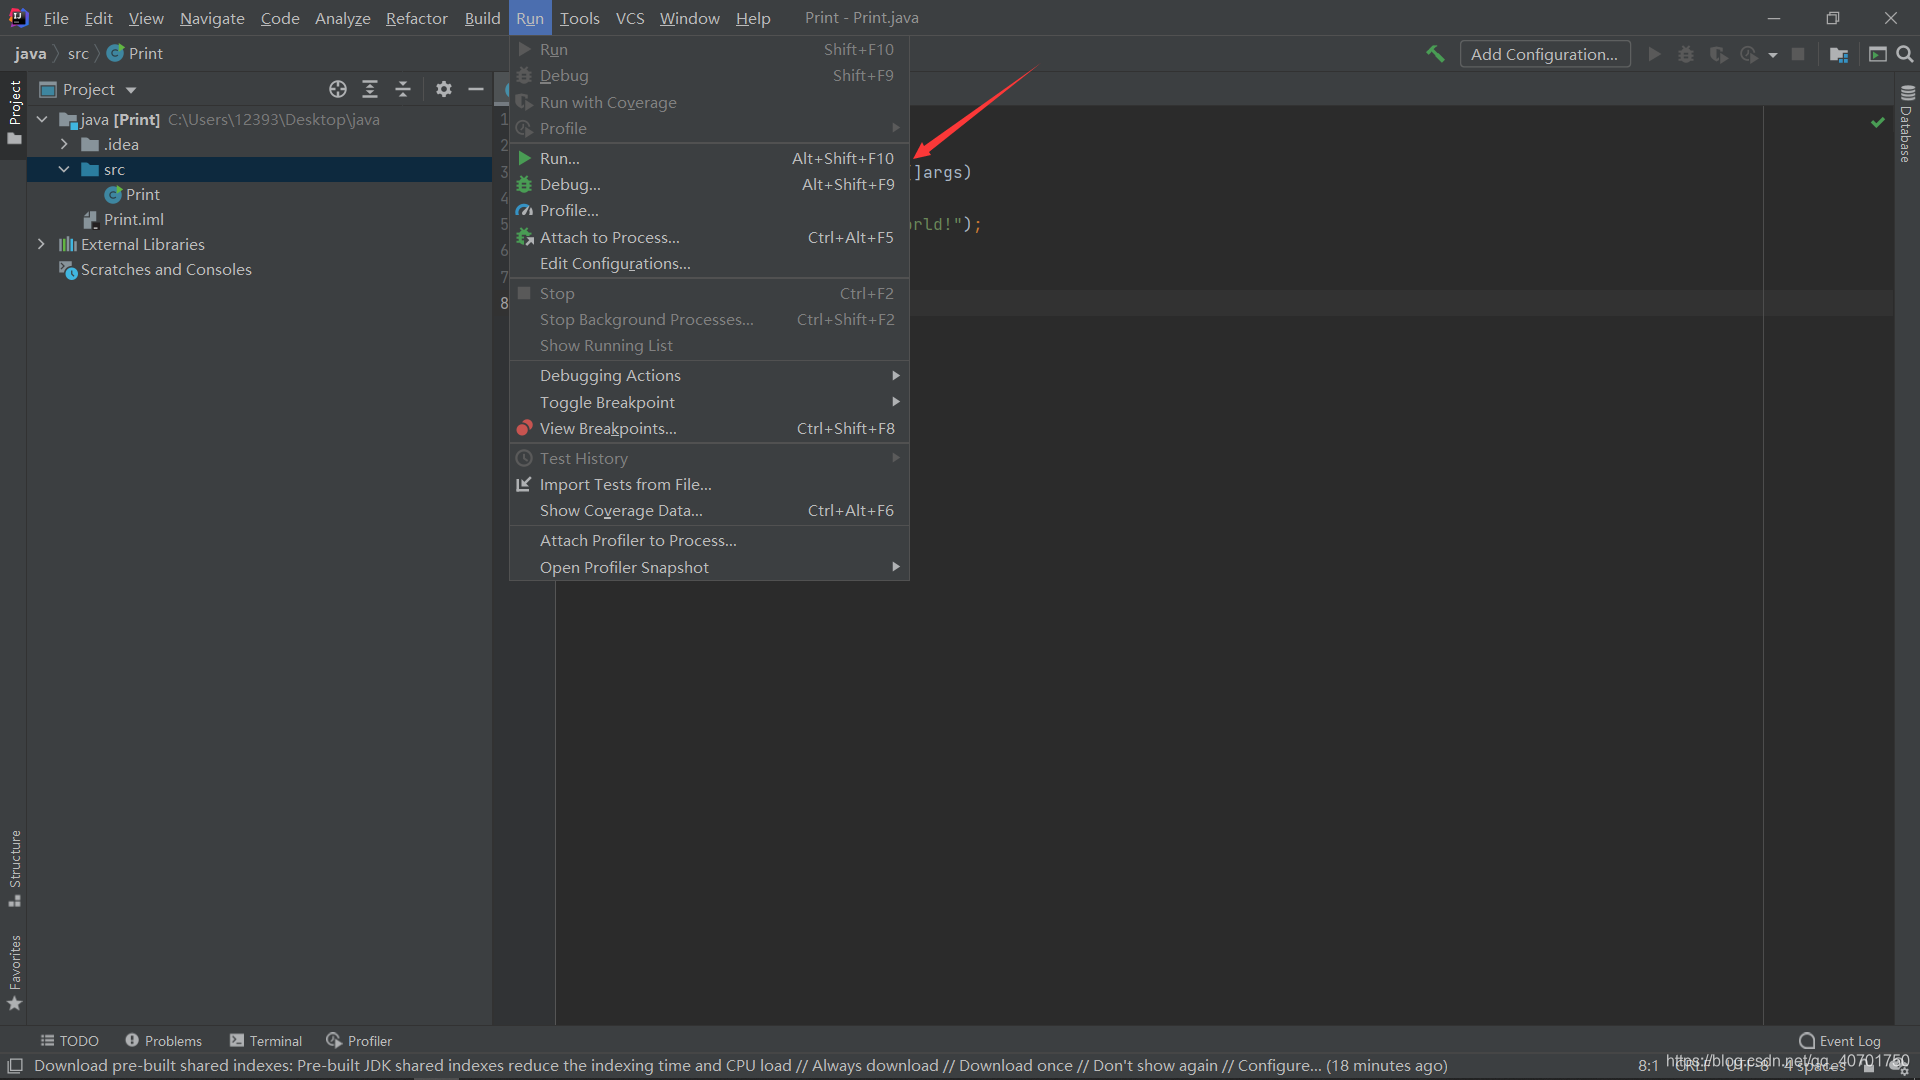The height and width of the screenshot is (1080, 1920).
Task: Select Print.iml file in project tree
Action: point(133,219)
